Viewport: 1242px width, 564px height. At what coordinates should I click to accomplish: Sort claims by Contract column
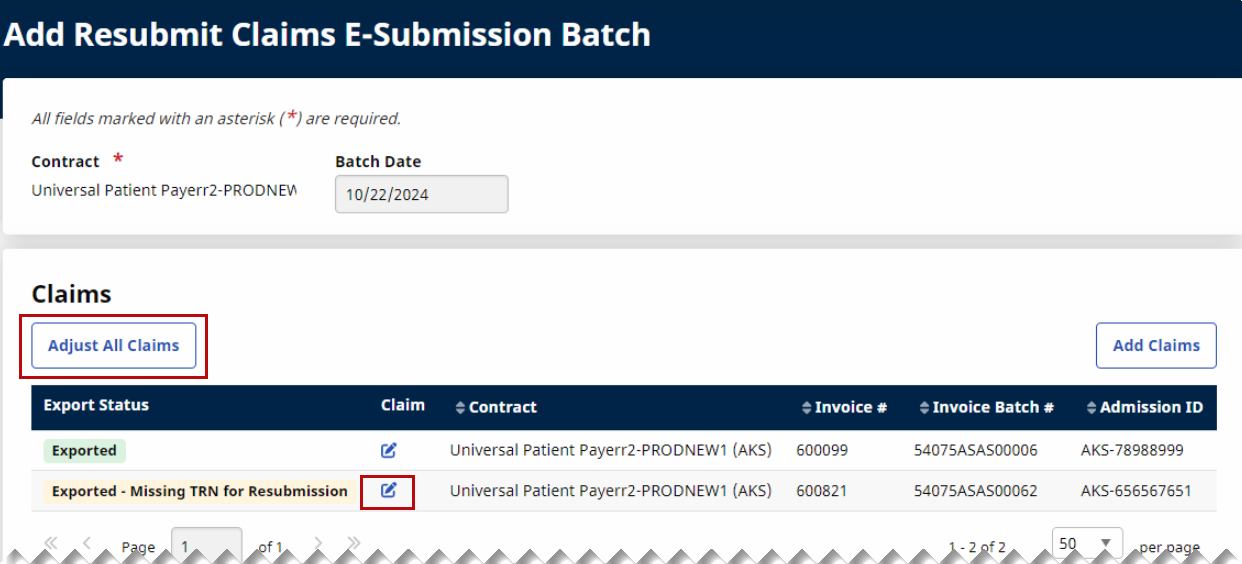tap(496, 407)
